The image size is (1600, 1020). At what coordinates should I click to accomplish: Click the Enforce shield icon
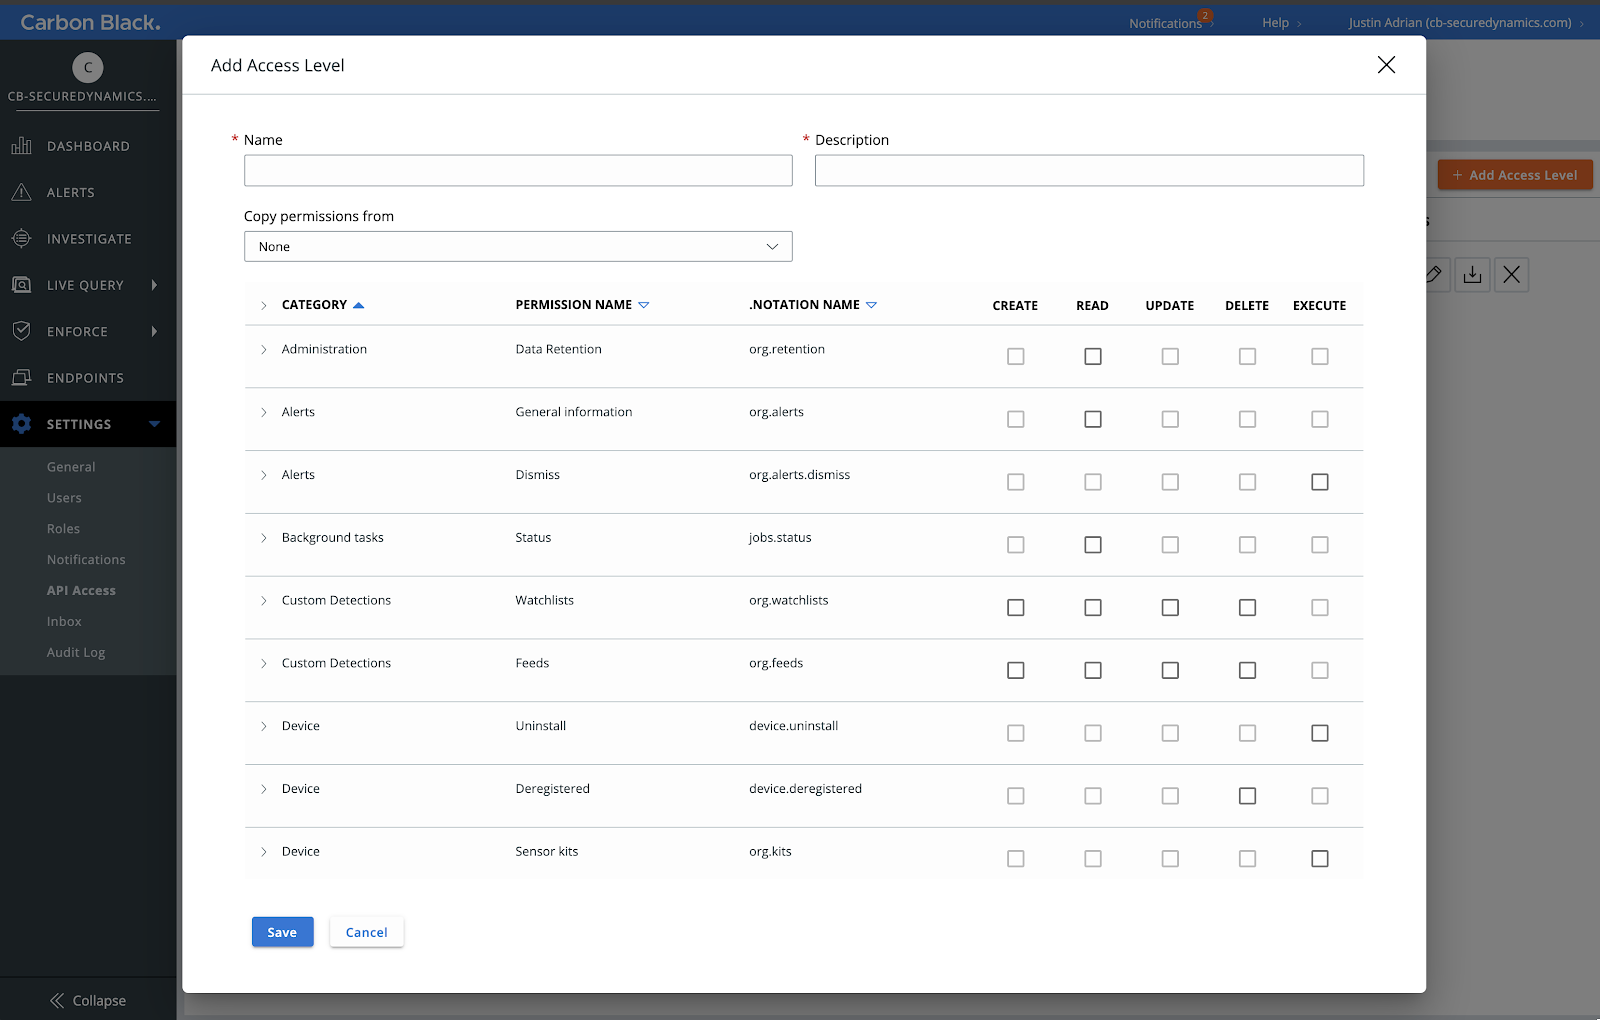point(22,331)
